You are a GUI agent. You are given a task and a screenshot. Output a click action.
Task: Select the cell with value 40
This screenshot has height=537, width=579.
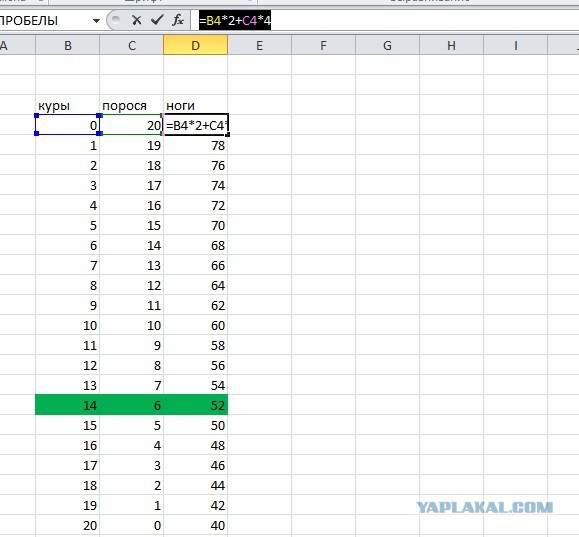point(196,525)
